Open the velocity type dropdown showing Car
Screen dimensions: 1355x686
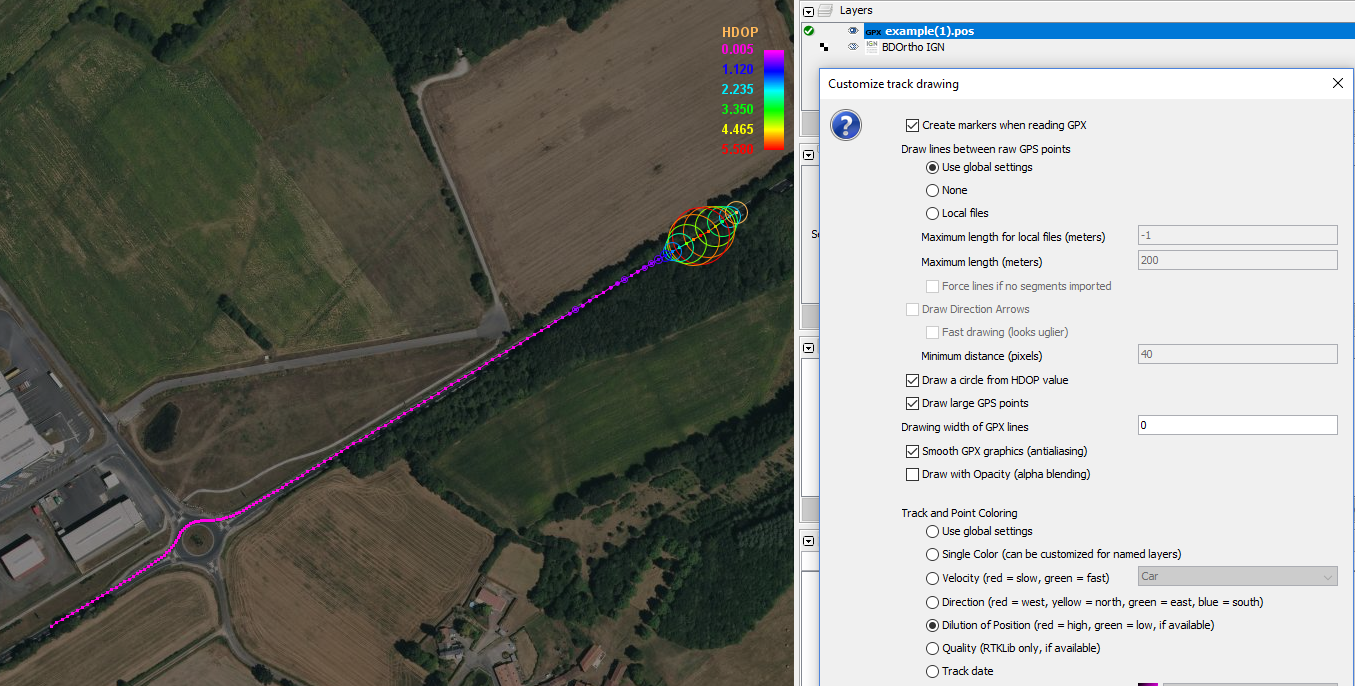coord(1237,576)
